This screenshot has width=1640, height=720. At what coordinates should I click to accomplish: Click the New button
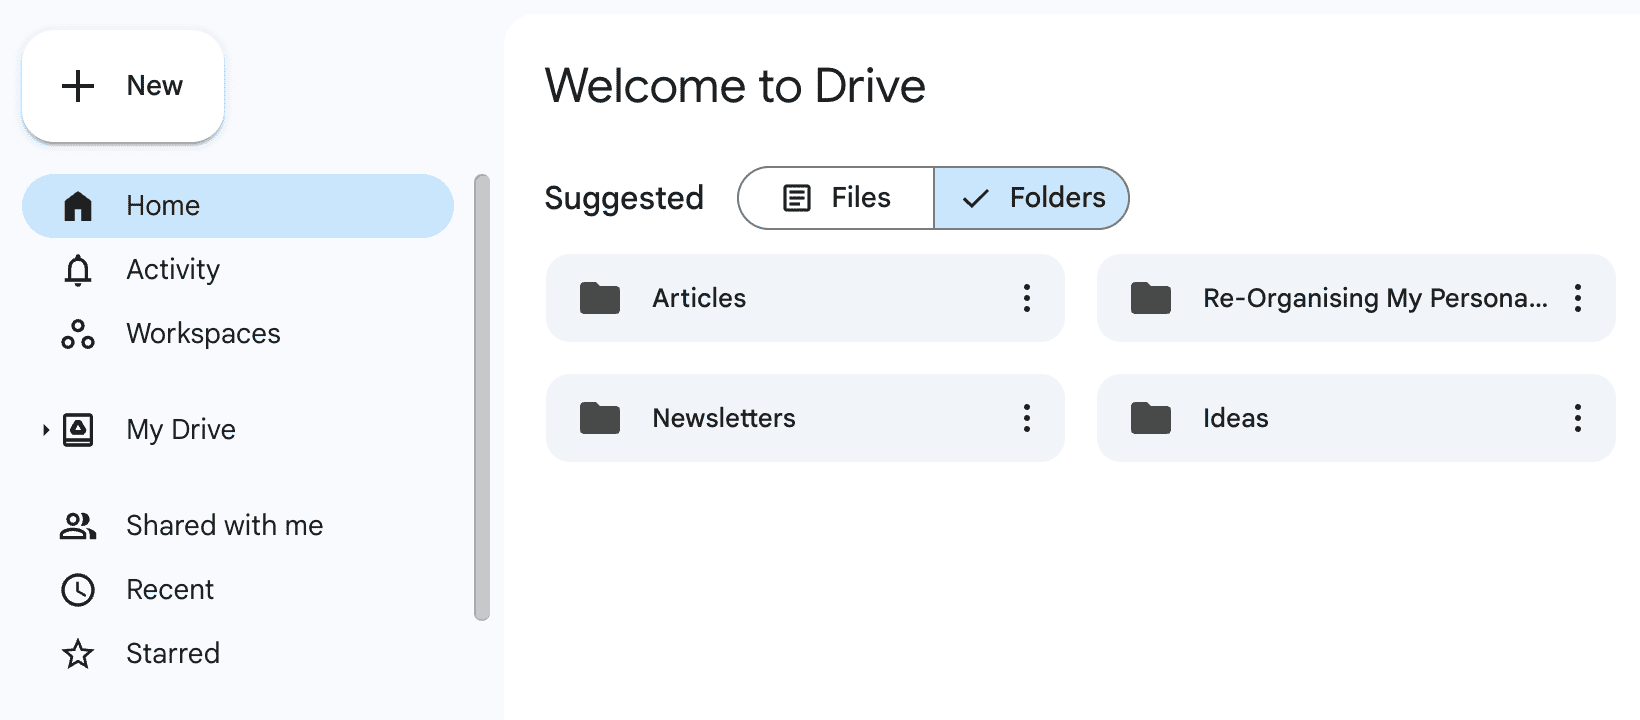[x=123, y=86]
